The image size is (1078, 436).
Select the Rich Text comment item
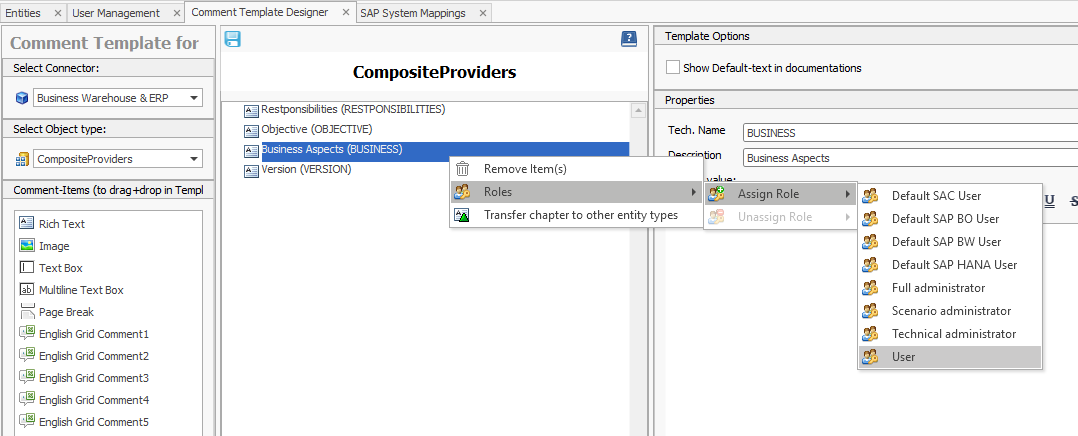tap(61, 224)
